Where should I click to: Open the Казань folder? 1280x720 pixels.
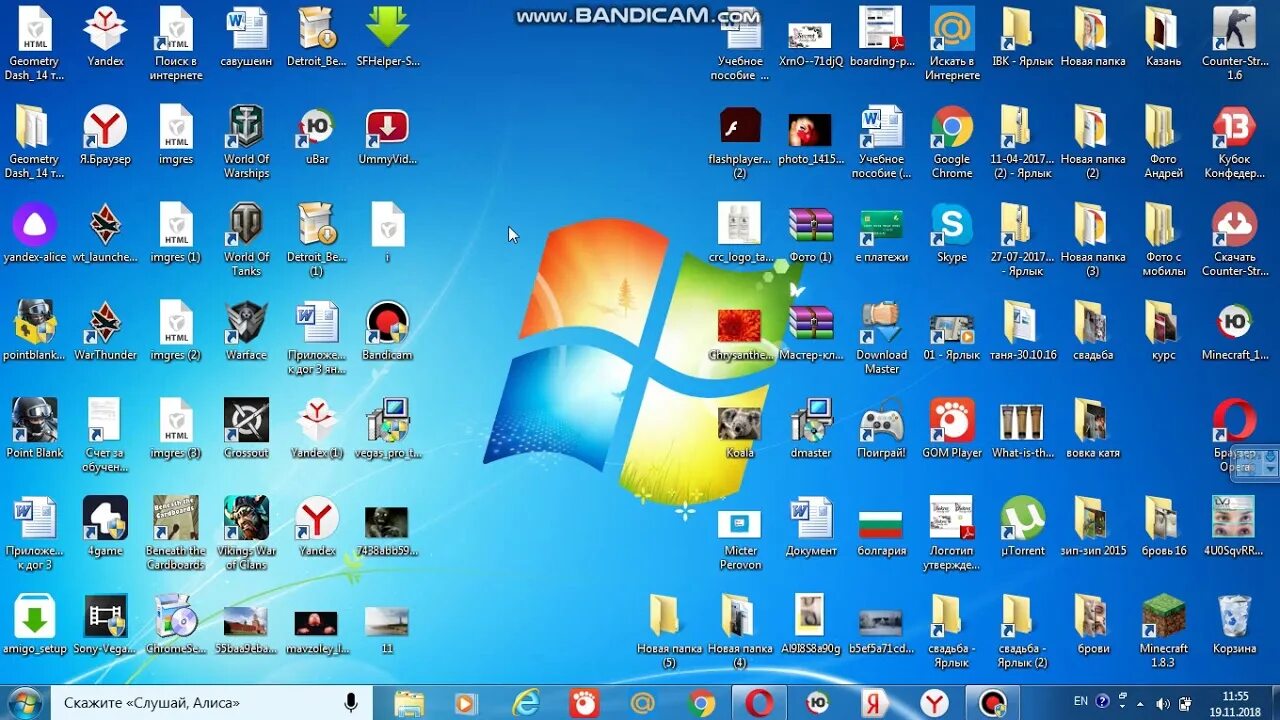(x=1164, y=37)
